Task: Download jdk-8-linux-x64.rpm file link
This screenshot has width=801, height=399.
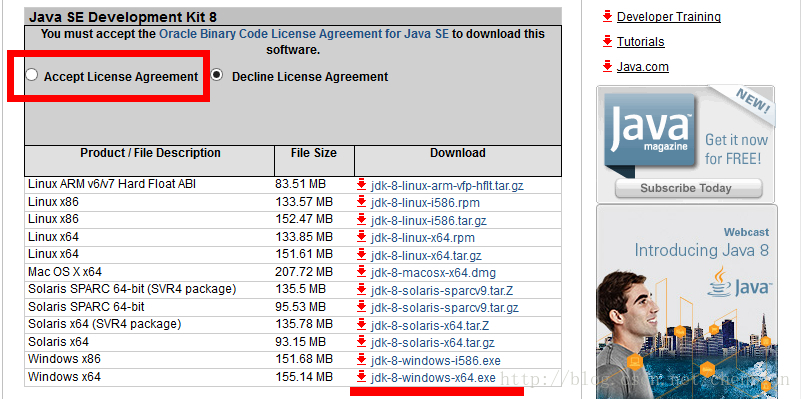Action: click(422, 238)
